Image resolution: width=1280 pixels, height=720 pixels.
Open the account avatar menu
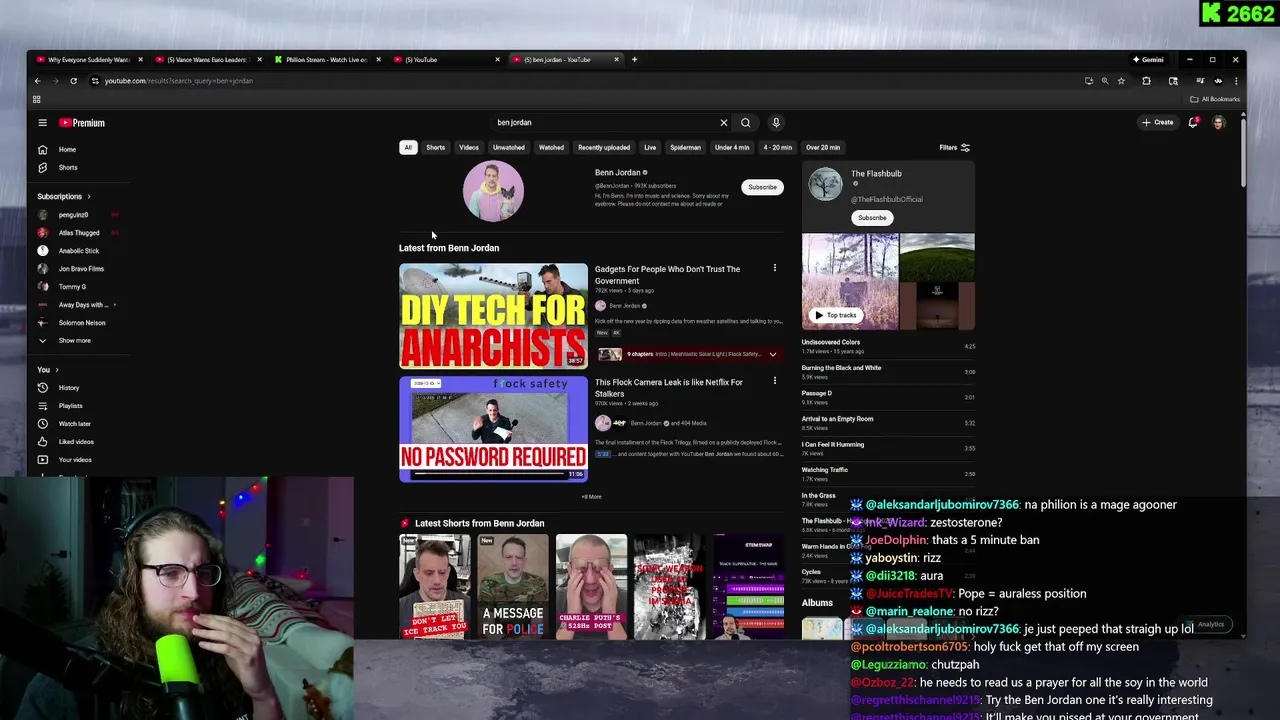1218,123
